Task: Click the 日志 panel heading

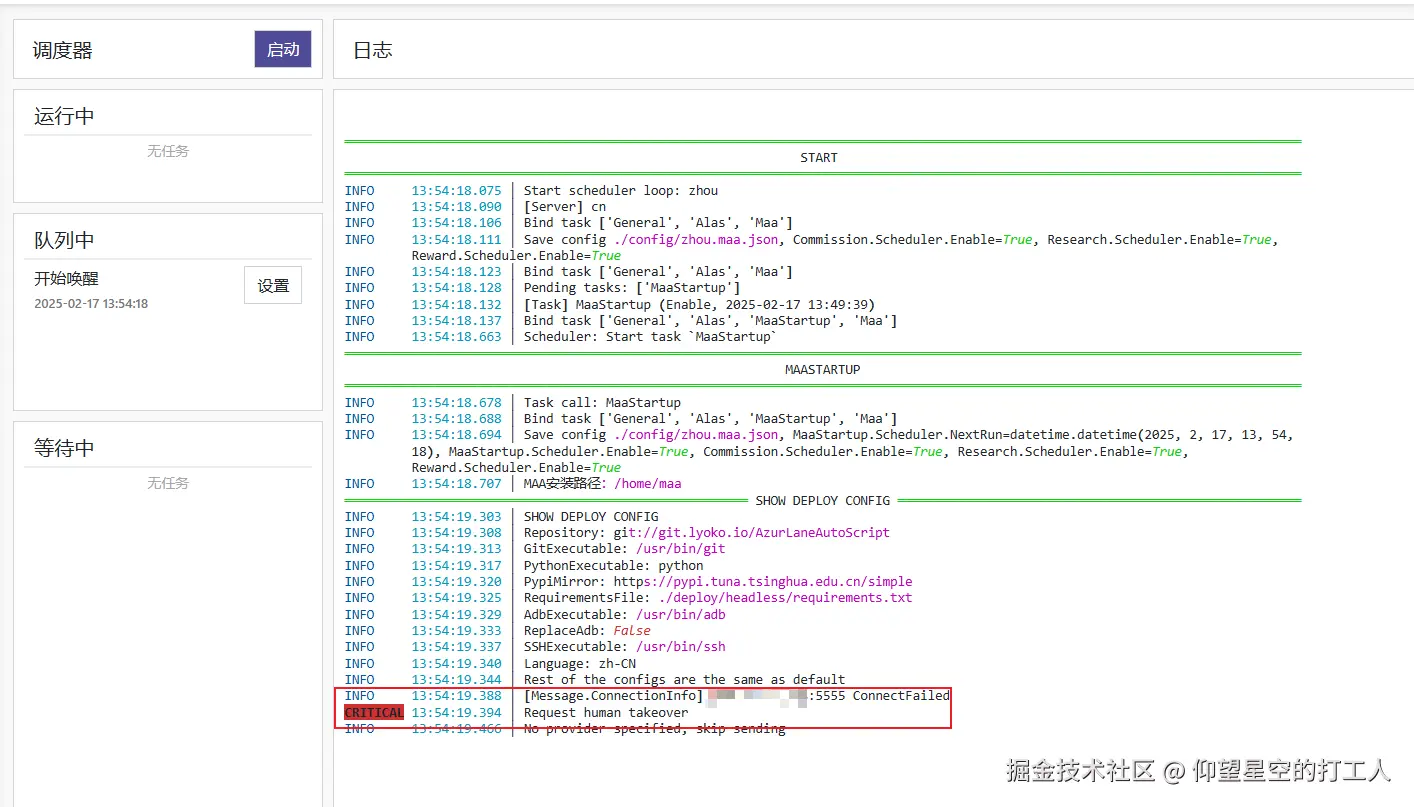Action: [x=373, y=50]
